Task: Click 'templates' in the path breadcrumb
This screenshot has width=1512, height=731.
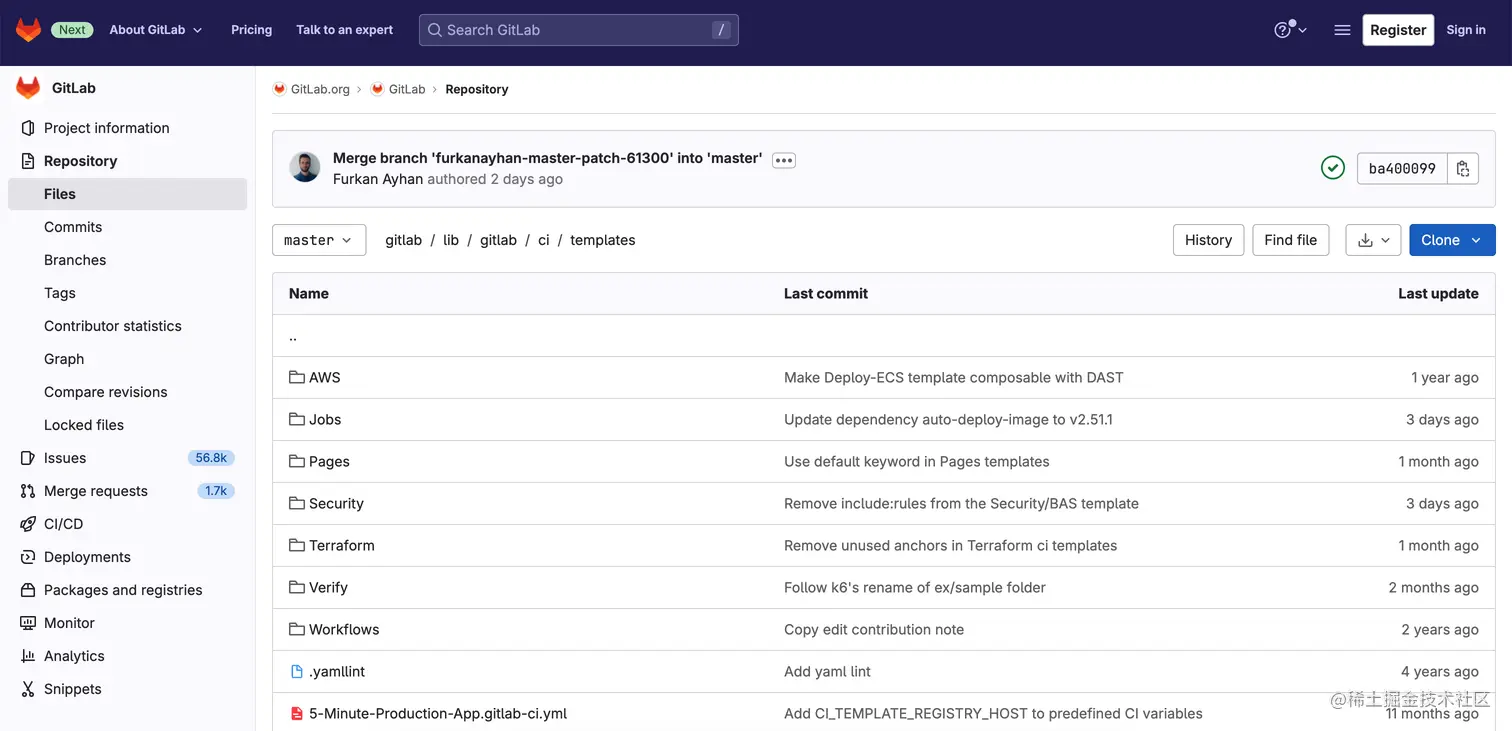Action: coord(603,240)
